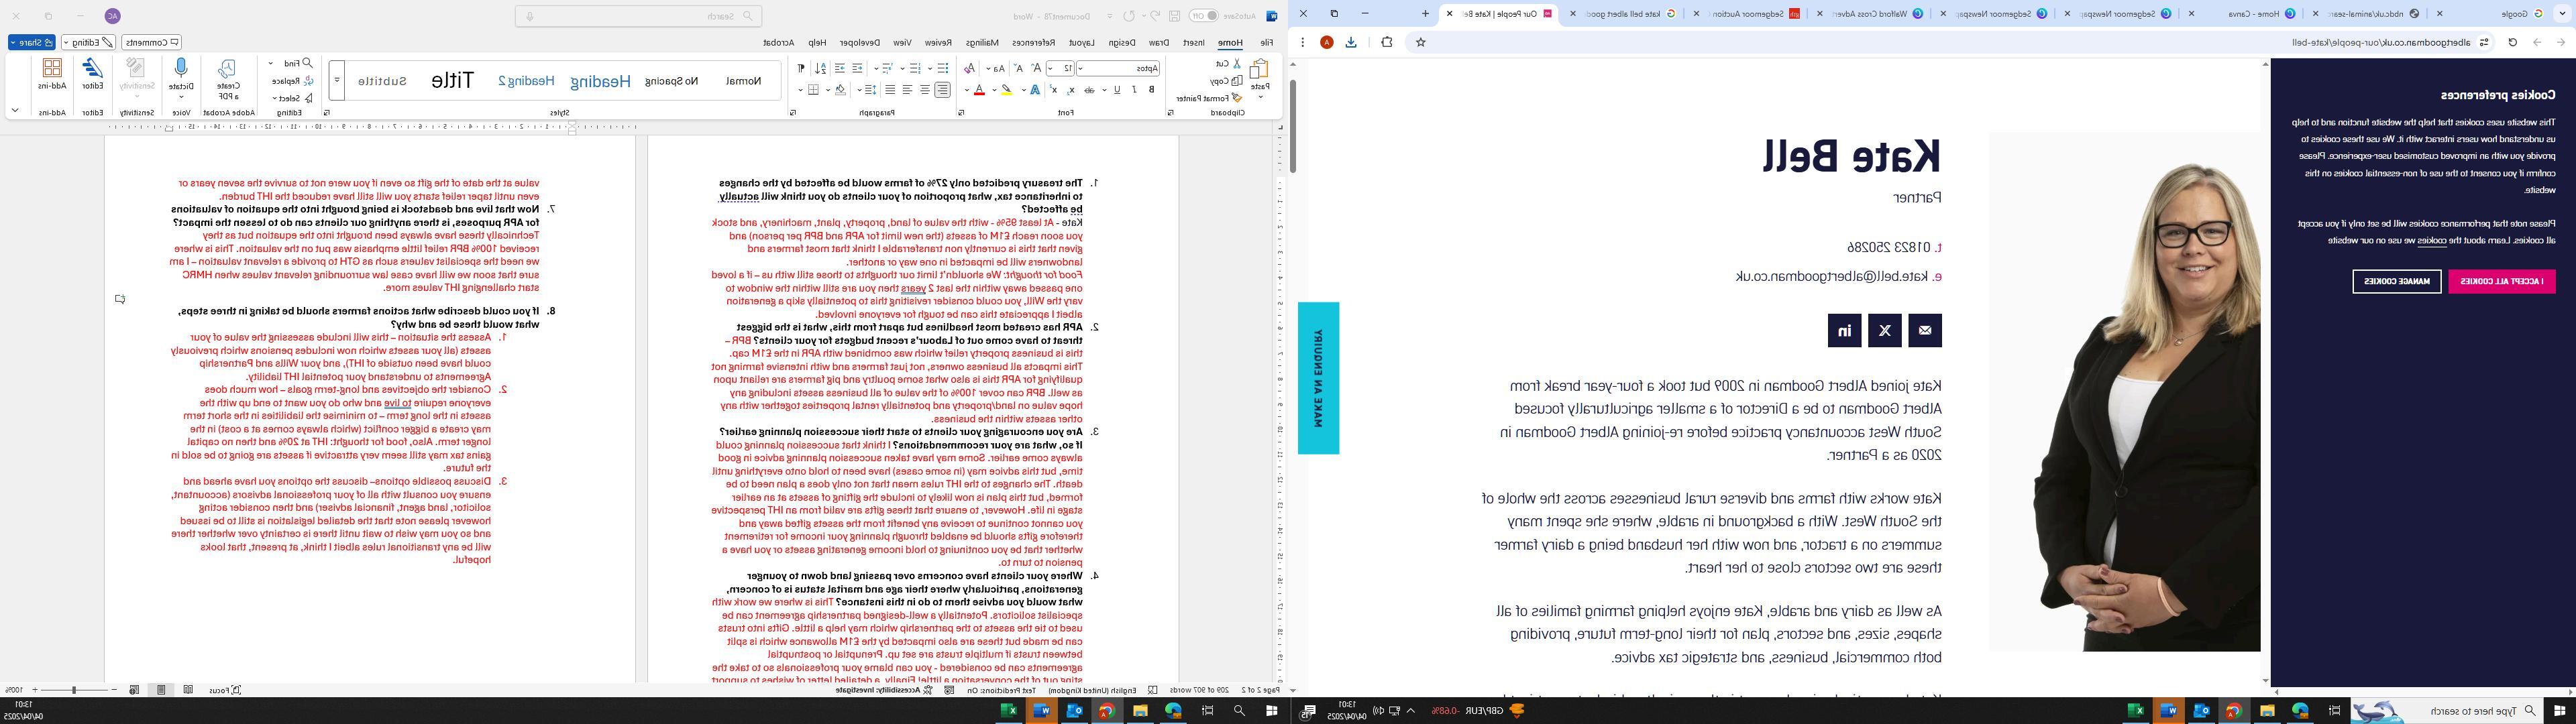Click the Chrome downloads icon
2576x724 pixels.
(1351, 42)
